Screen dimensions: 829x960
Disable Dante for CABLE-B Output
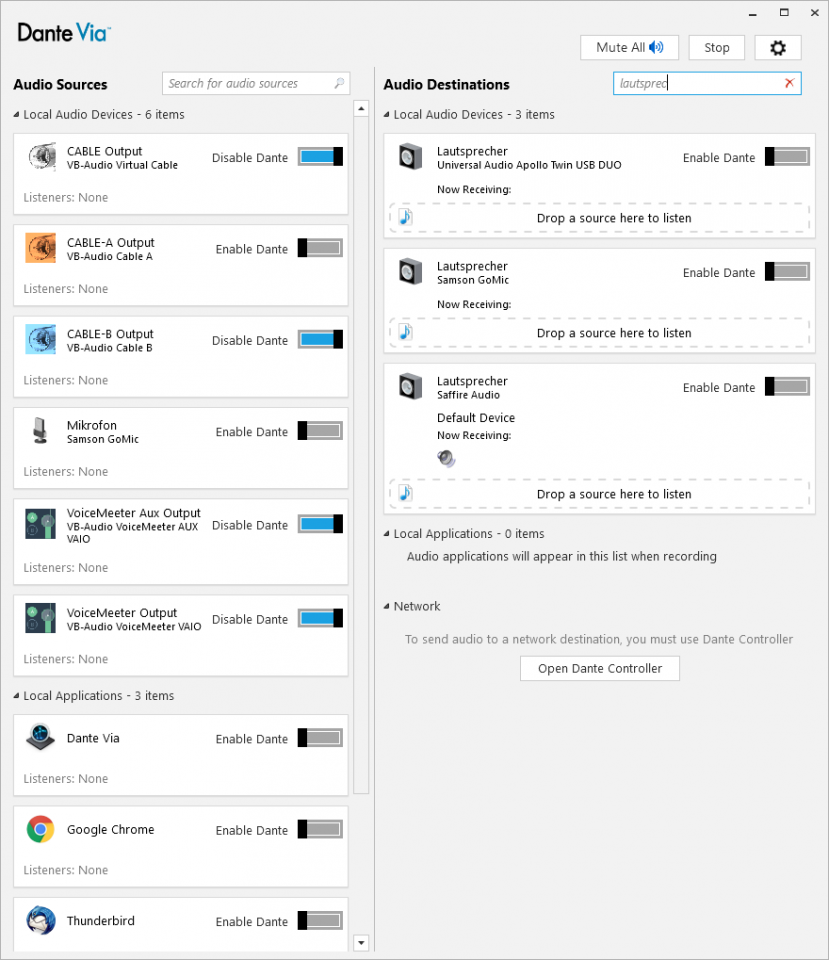320,339
